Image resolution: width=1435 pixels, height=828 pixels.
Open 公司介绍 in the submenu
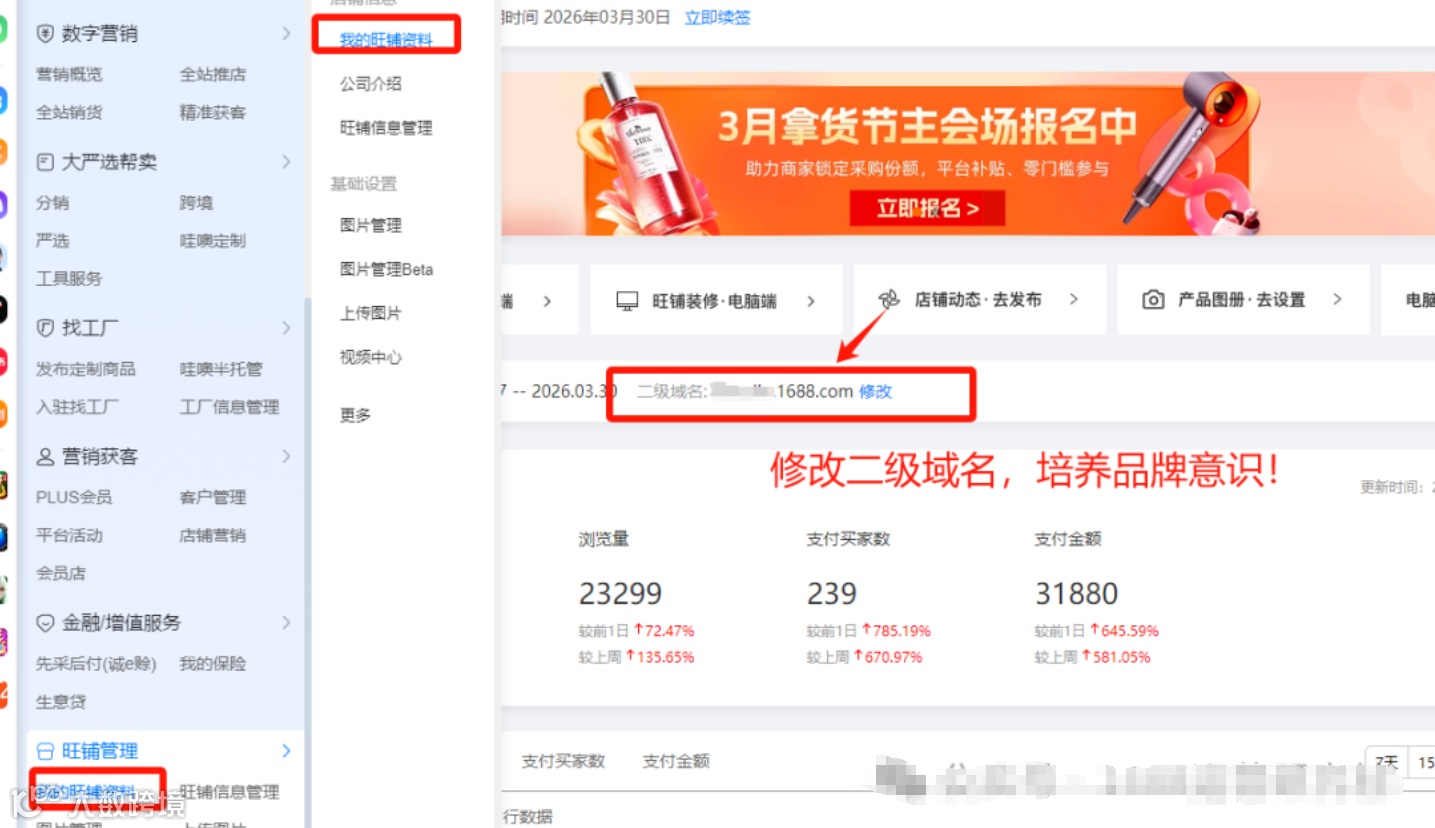pos(371,84)
